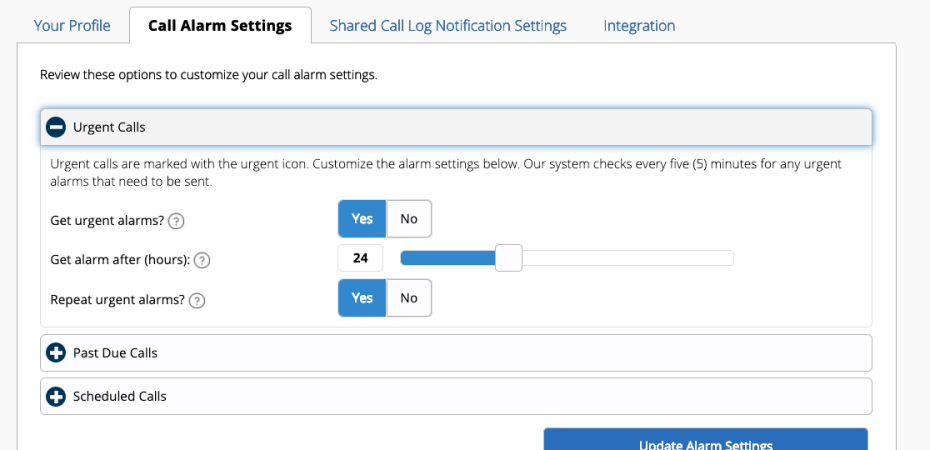The width and height of the screenshot is (930, 450).
Task: Click the alarm hours slider handle
Action: coord(509,258)
